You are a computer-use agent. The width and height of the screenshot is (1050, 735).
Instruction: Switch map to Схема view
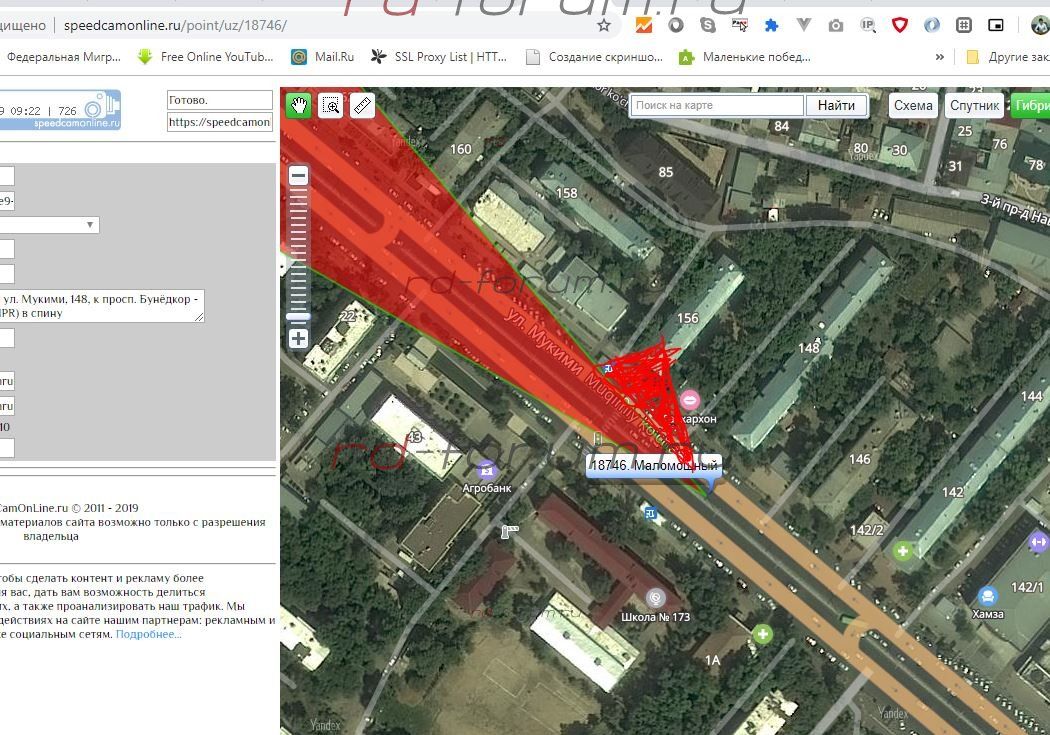[912, 105]
